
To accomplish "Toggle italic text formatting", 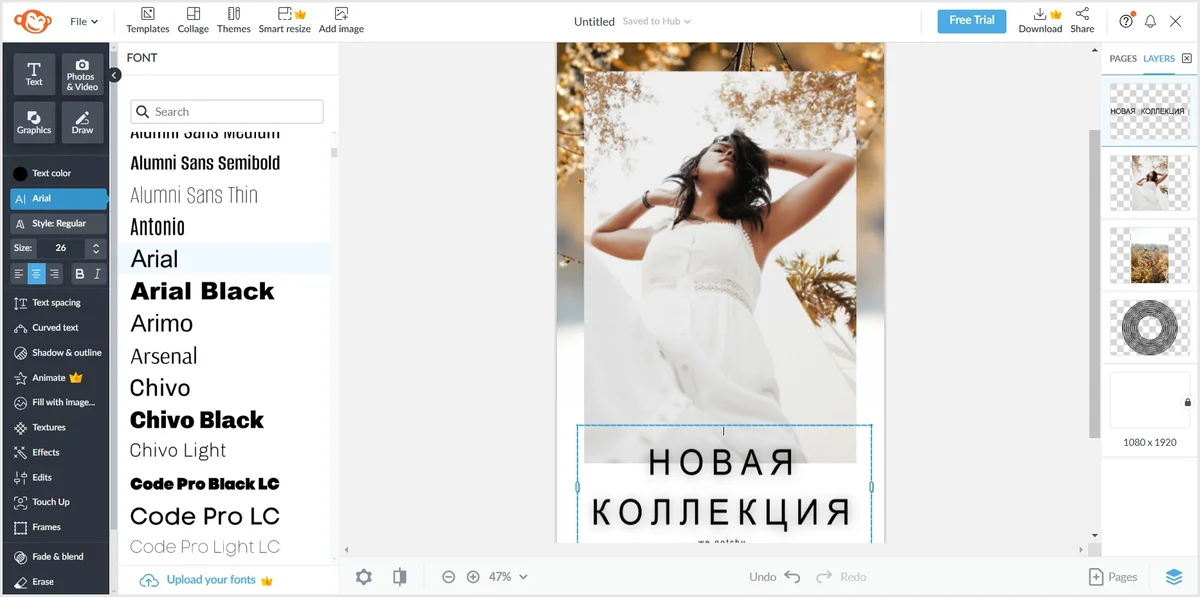I will tap(97, 274).
